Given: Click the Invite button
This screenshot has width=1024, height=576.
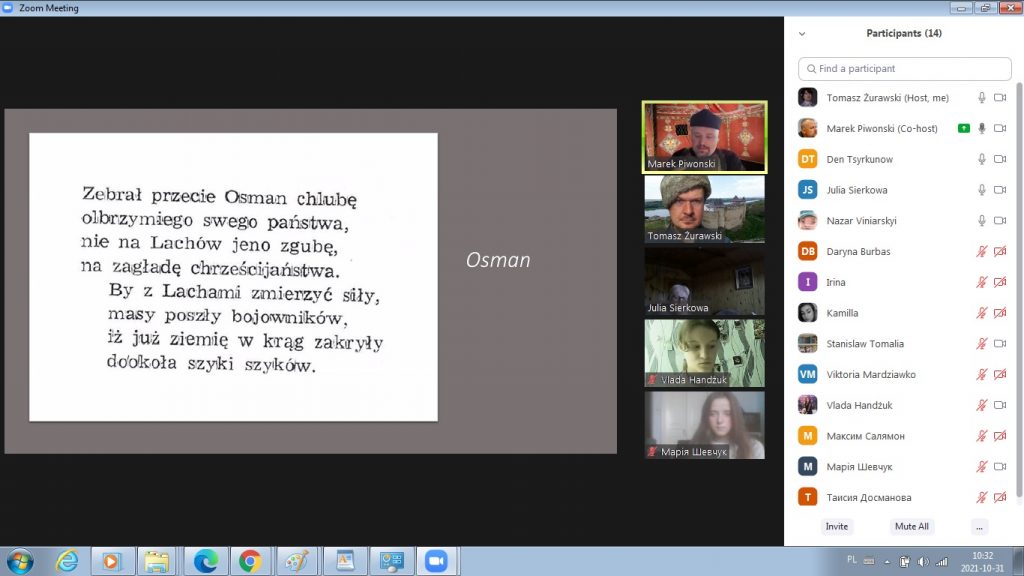Looking at the screenshot, I should point(837,526).
